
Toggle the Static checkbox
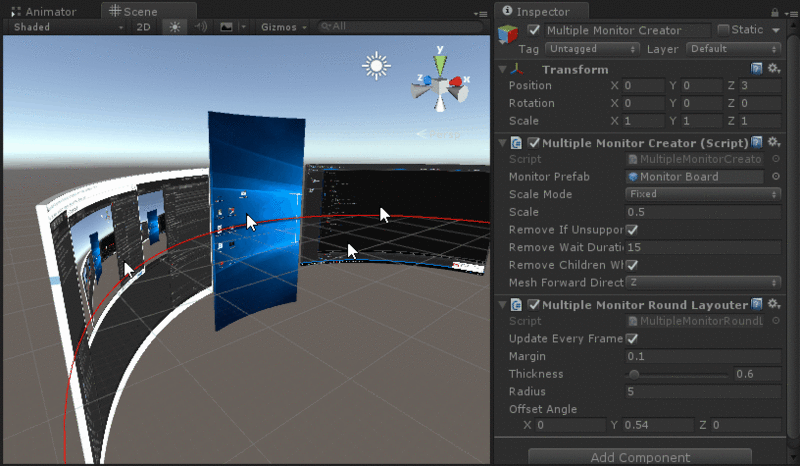(723, 30)
